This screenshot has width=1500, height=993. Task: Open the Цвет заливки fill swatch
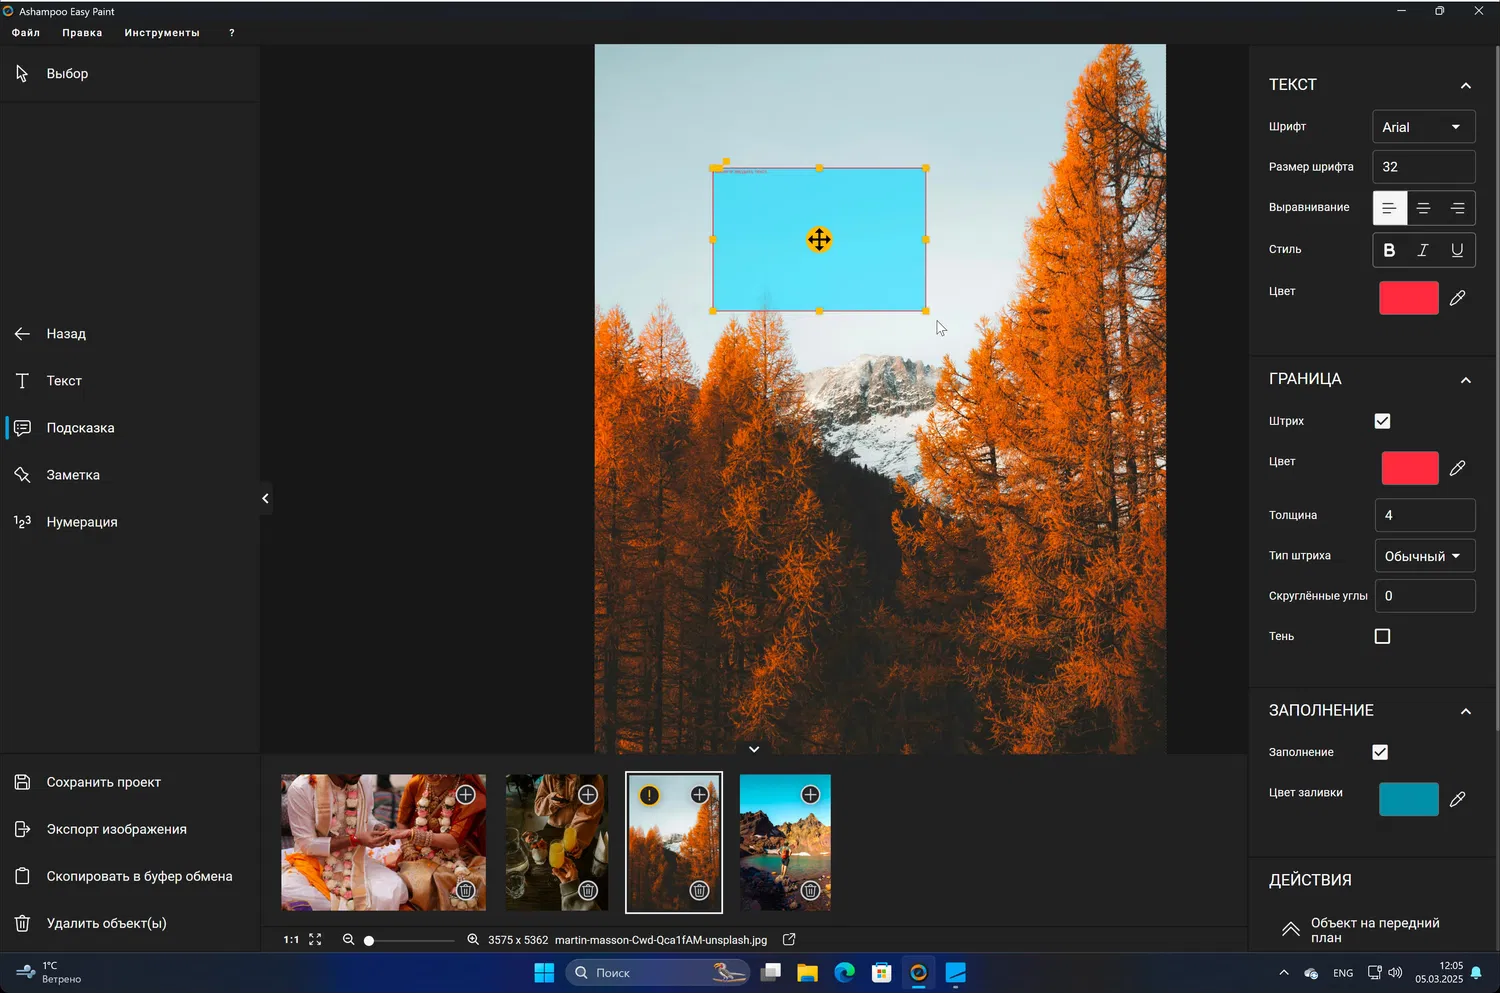pos(1409,799)
